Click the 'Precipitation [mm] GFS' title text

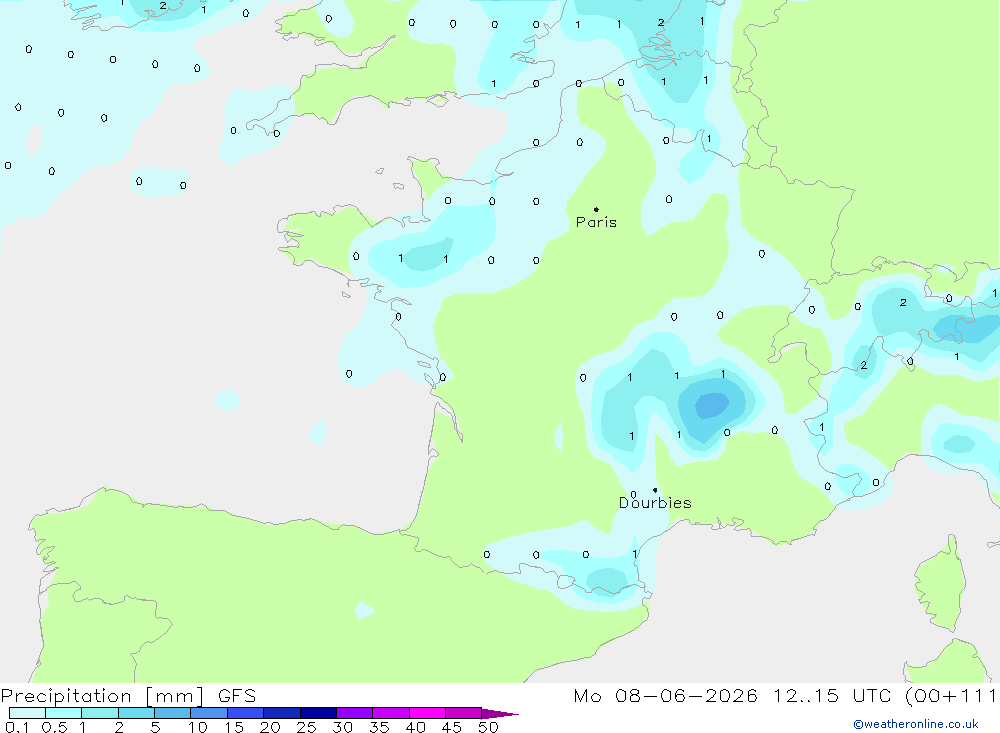[128, 695]
